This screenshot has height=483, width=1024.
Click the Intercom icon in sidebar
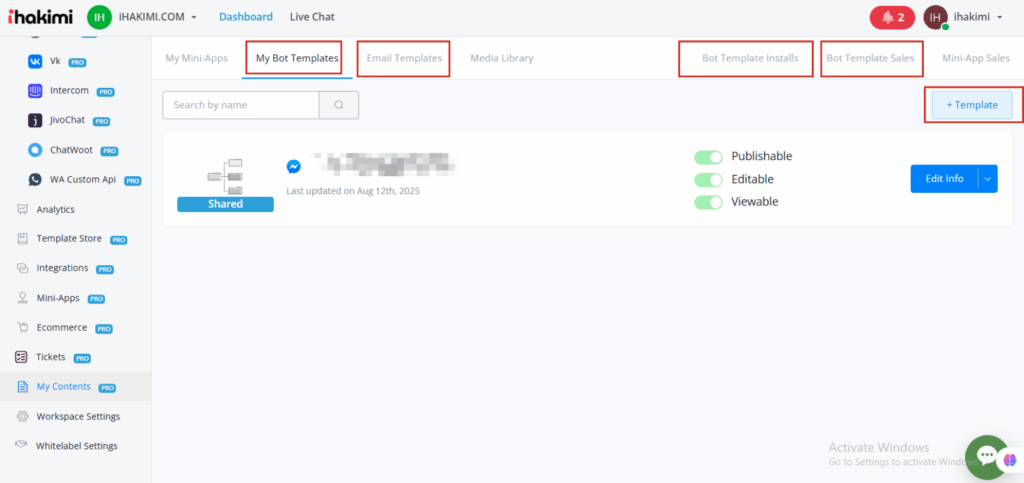point(35,91)
